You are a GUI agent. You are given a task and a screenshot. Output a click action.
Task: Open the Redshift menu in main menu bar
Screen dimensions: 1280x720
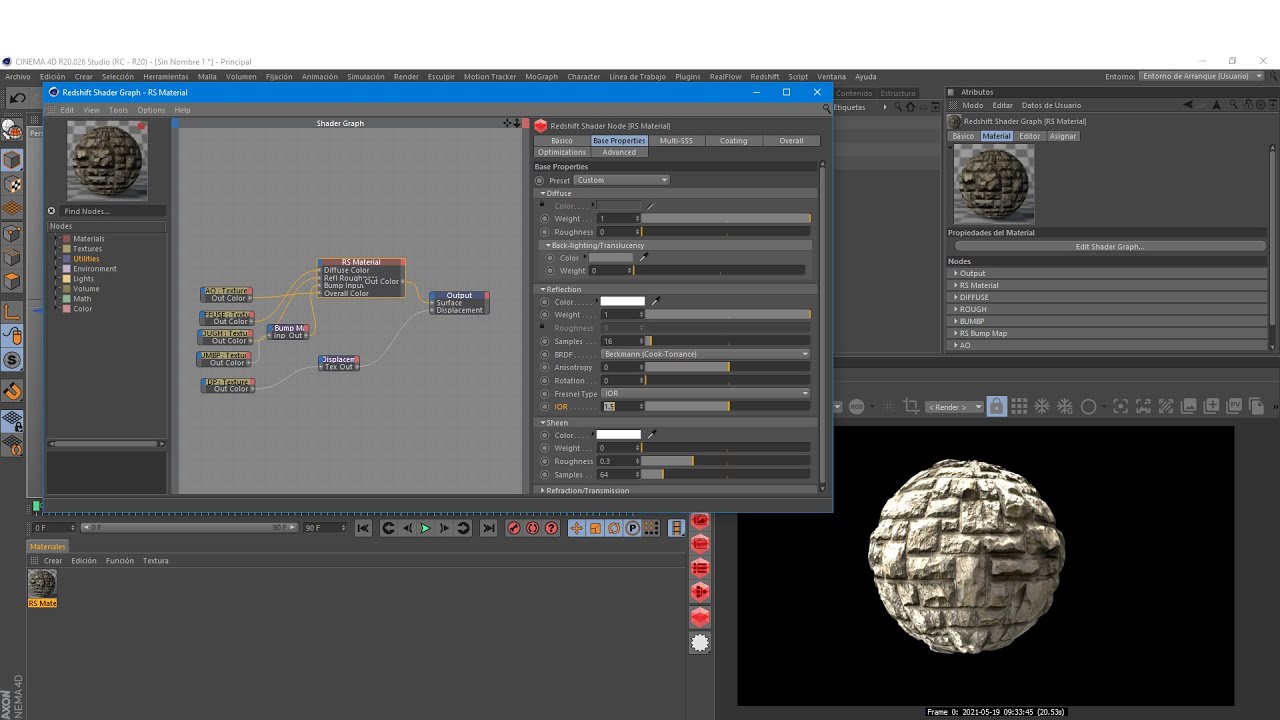click(765, 76)
